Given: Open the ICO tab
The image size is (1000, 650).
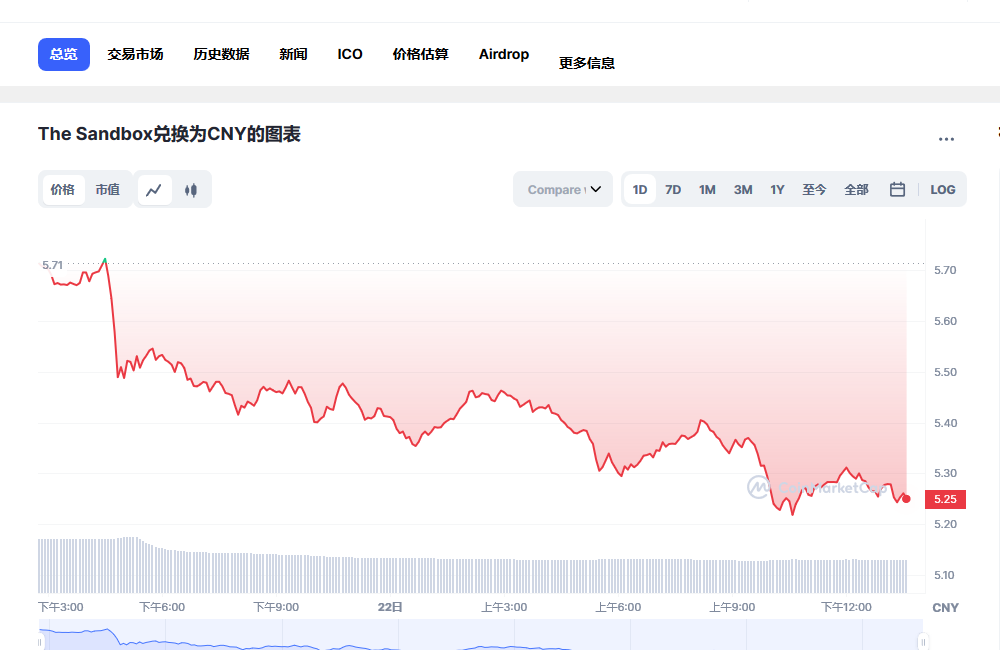Looking at the screenshot, I should point(350,54).
